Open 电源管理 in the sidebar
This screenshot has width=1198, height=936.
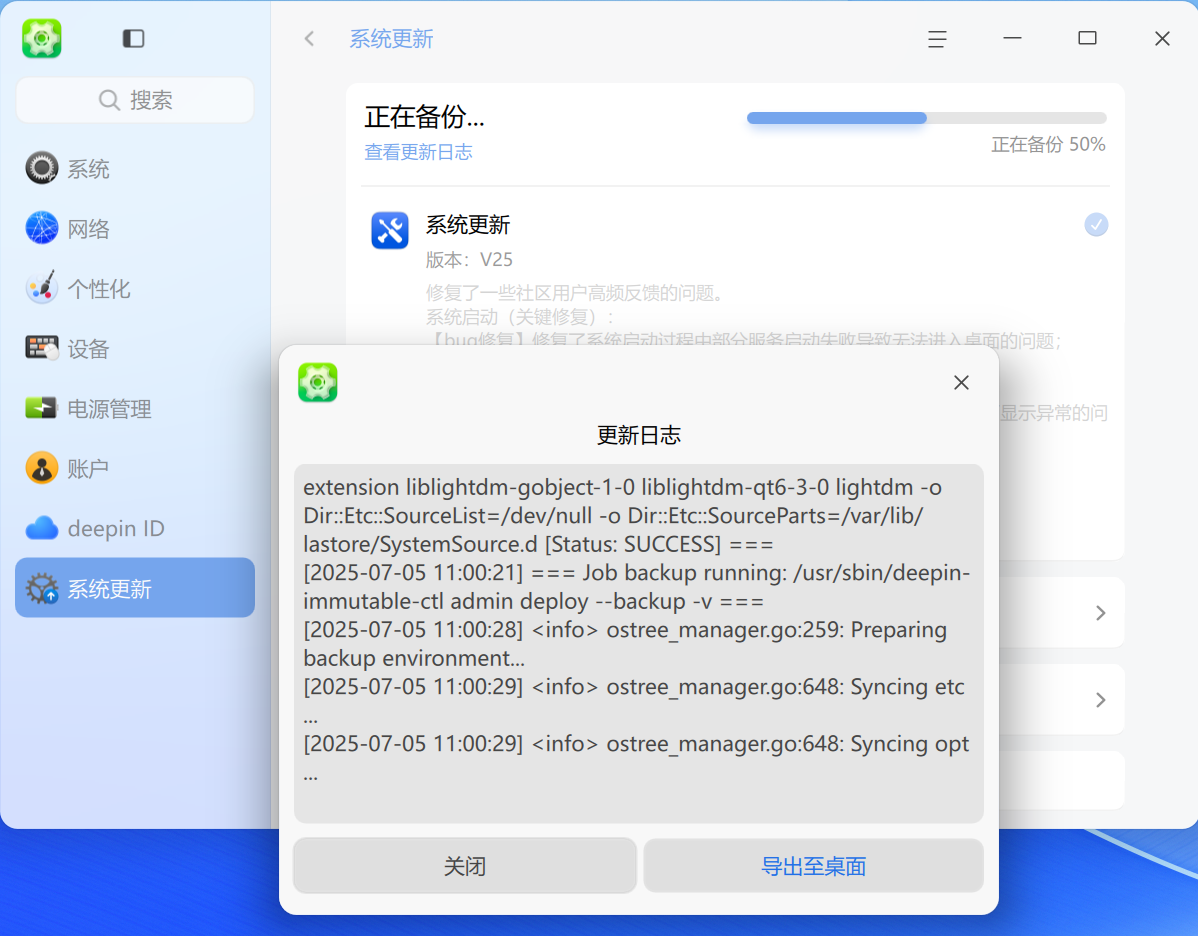[x=135, y=409]
